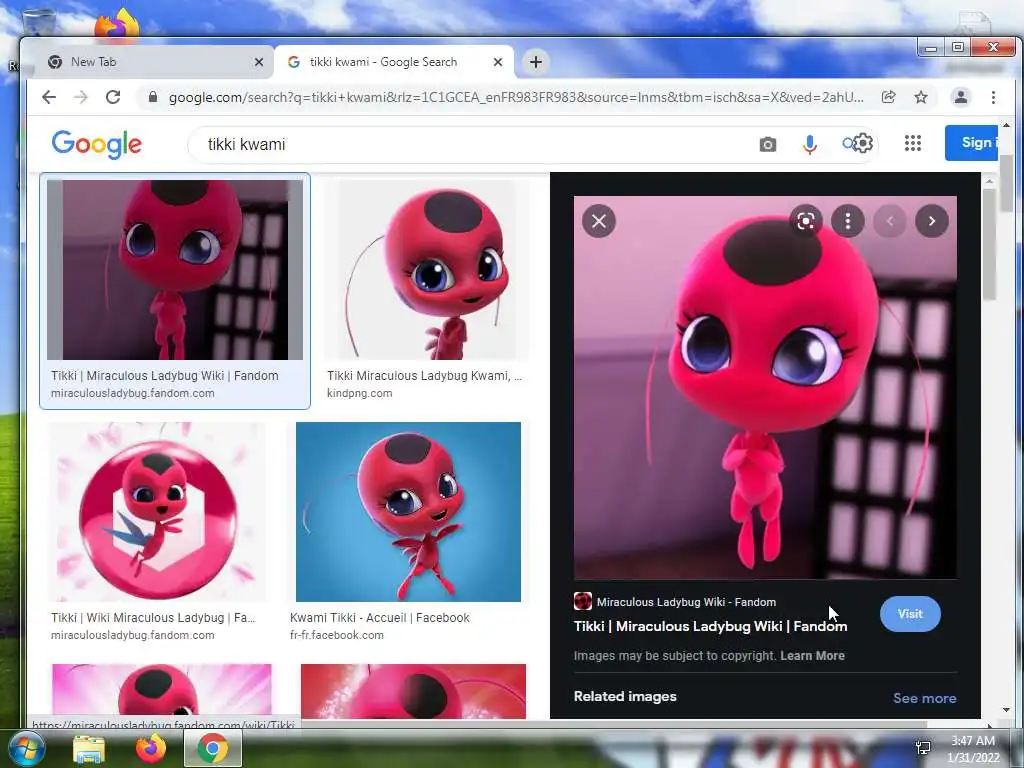Visit the Miraculous Ladybug Wiki page
1024x768 pixels.
point(910,614)
